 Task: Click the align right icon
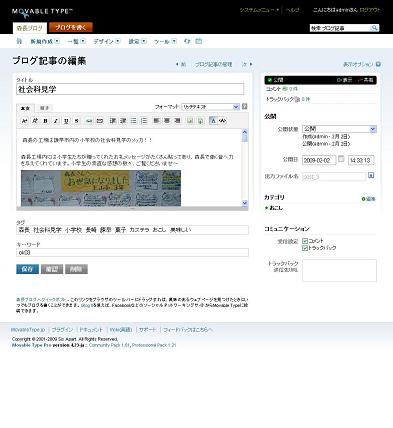(177, 121)
